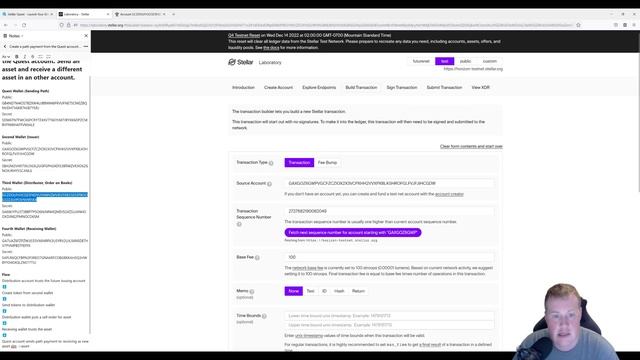Open the Notes panel title dropdown
The height and width of the screenshot is (360, 640).
[x=16, y=36]
